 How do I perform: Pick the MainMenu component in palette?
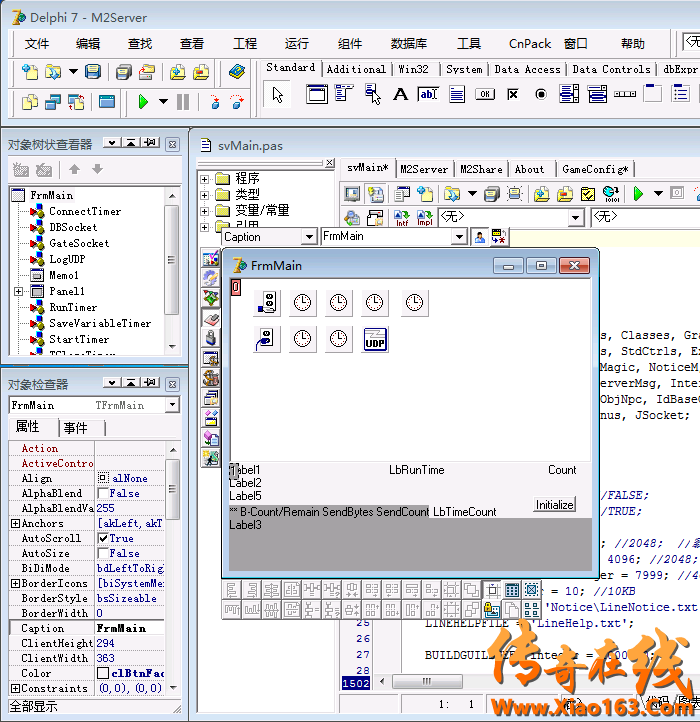click(344, 93)
